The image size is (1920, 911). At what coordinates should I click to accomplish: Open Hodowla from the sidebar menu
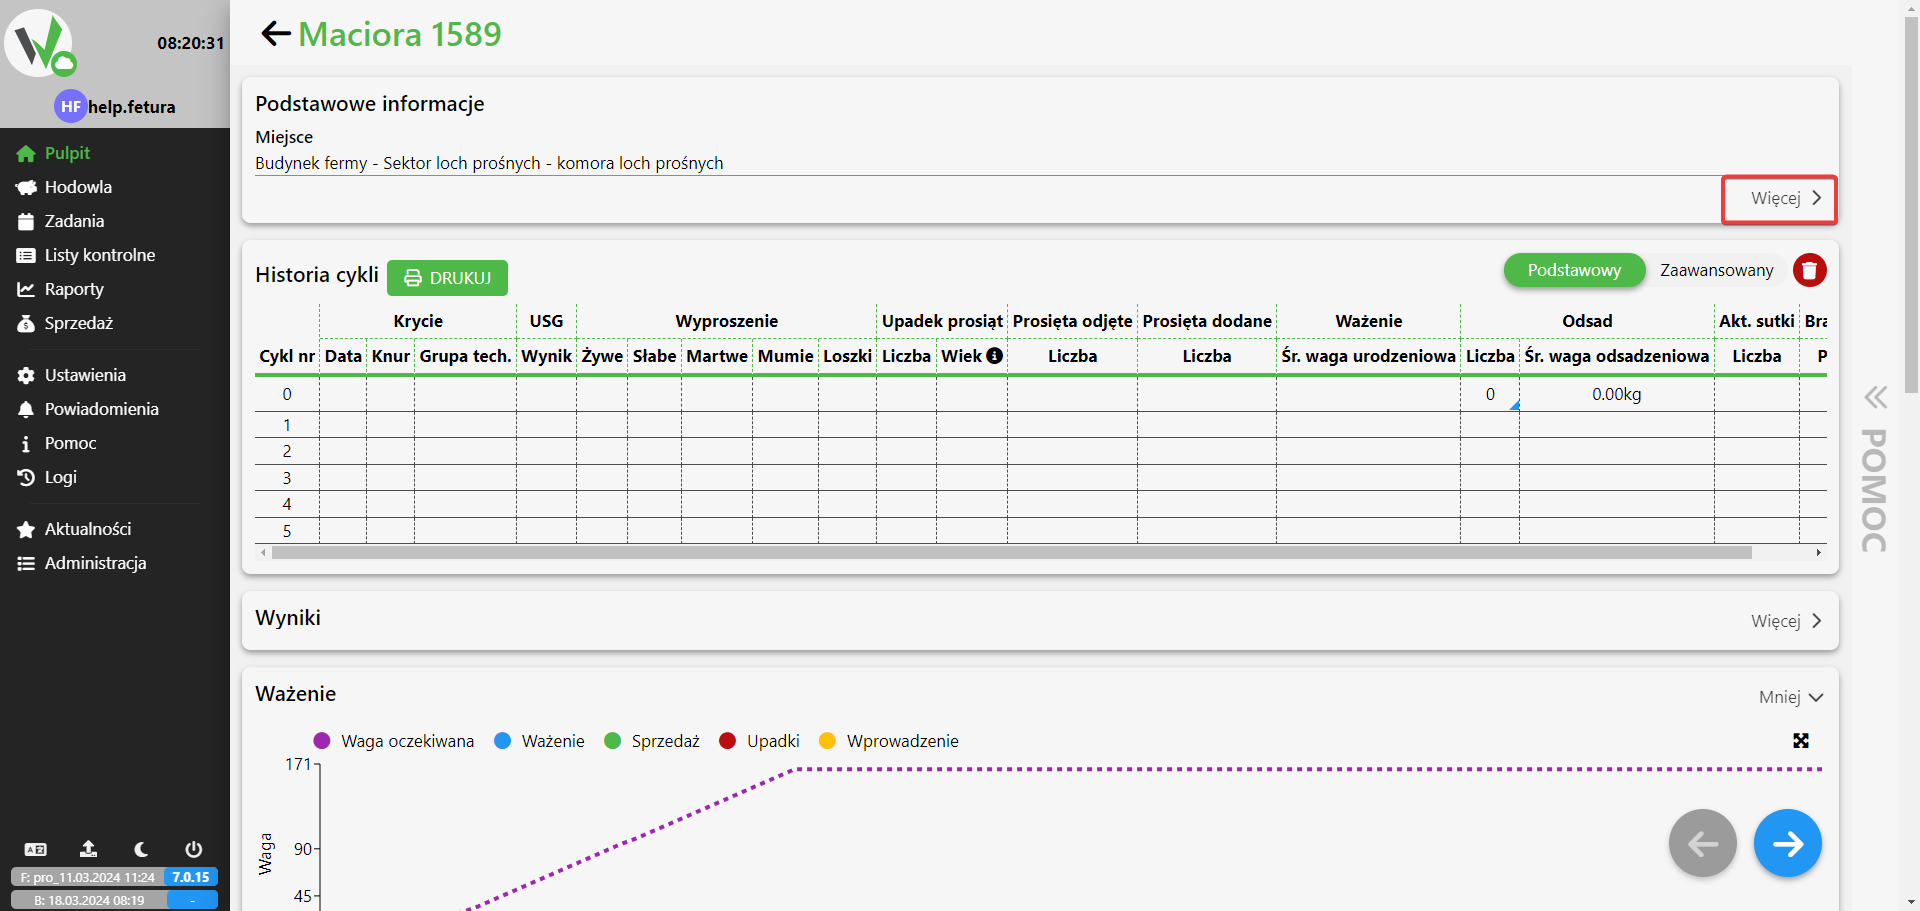click(x=78, y=187)
